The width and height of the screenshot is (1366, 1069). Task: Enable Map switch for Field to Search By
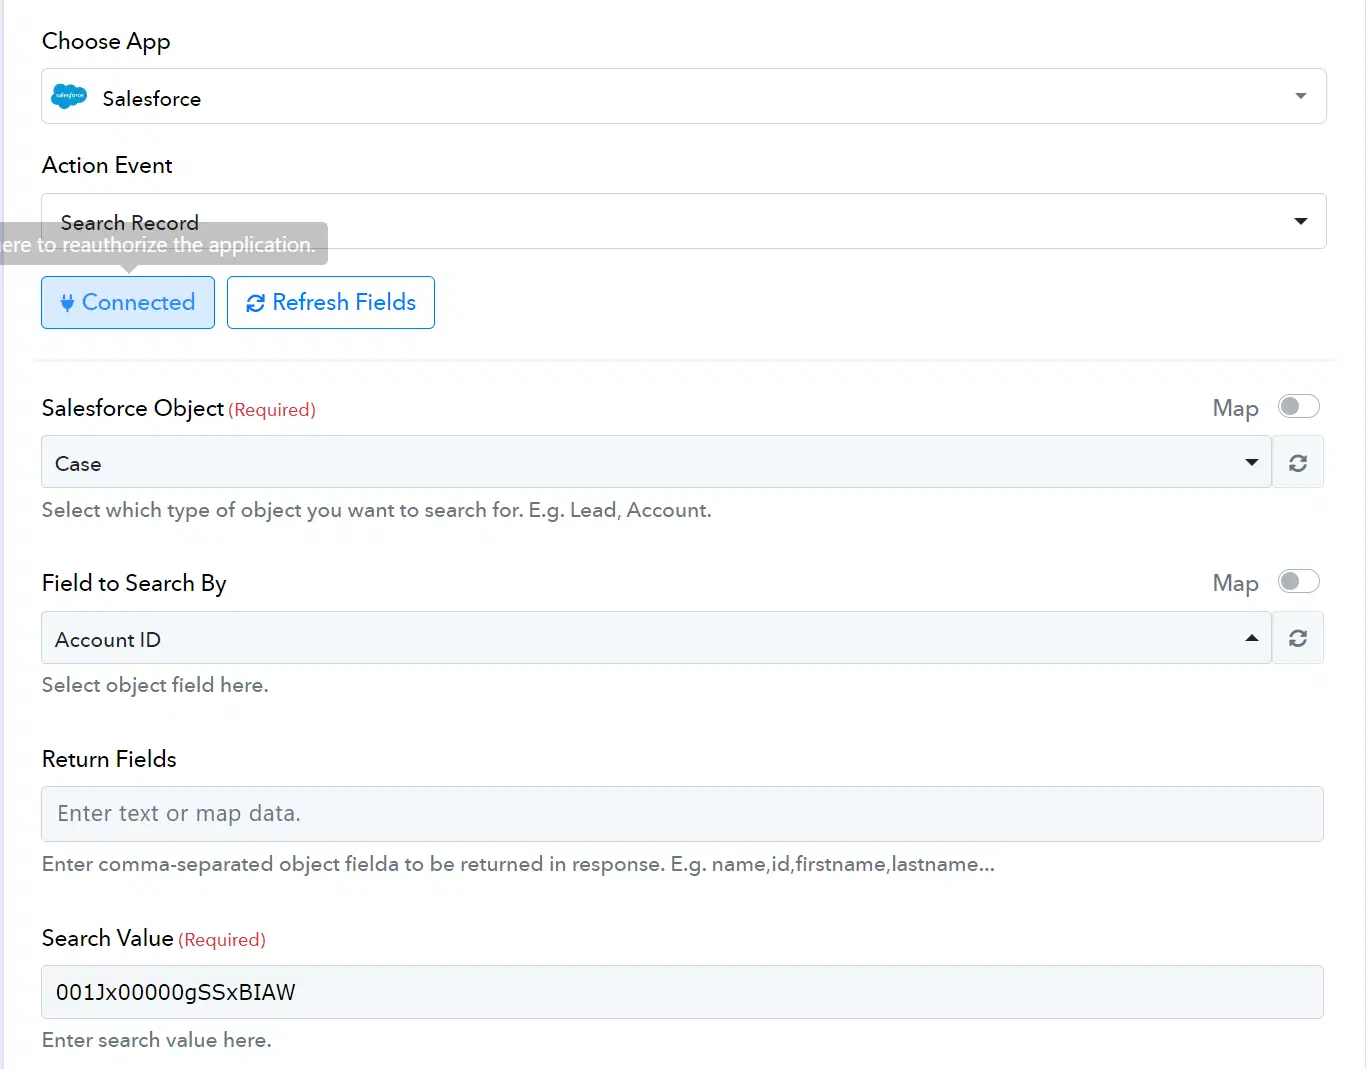click(x=1299, y=581)
